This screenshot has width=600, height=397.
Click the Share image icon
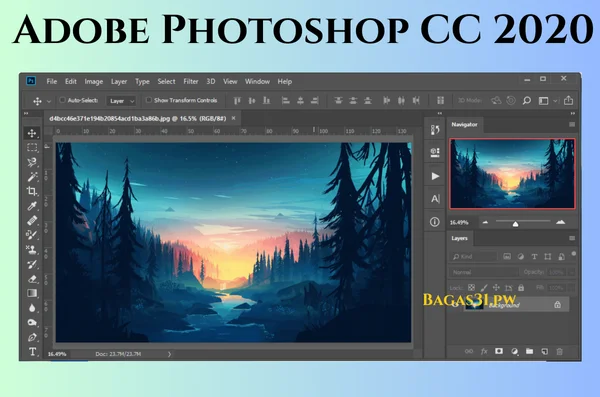pyautogui.click(x=569, y=100)
